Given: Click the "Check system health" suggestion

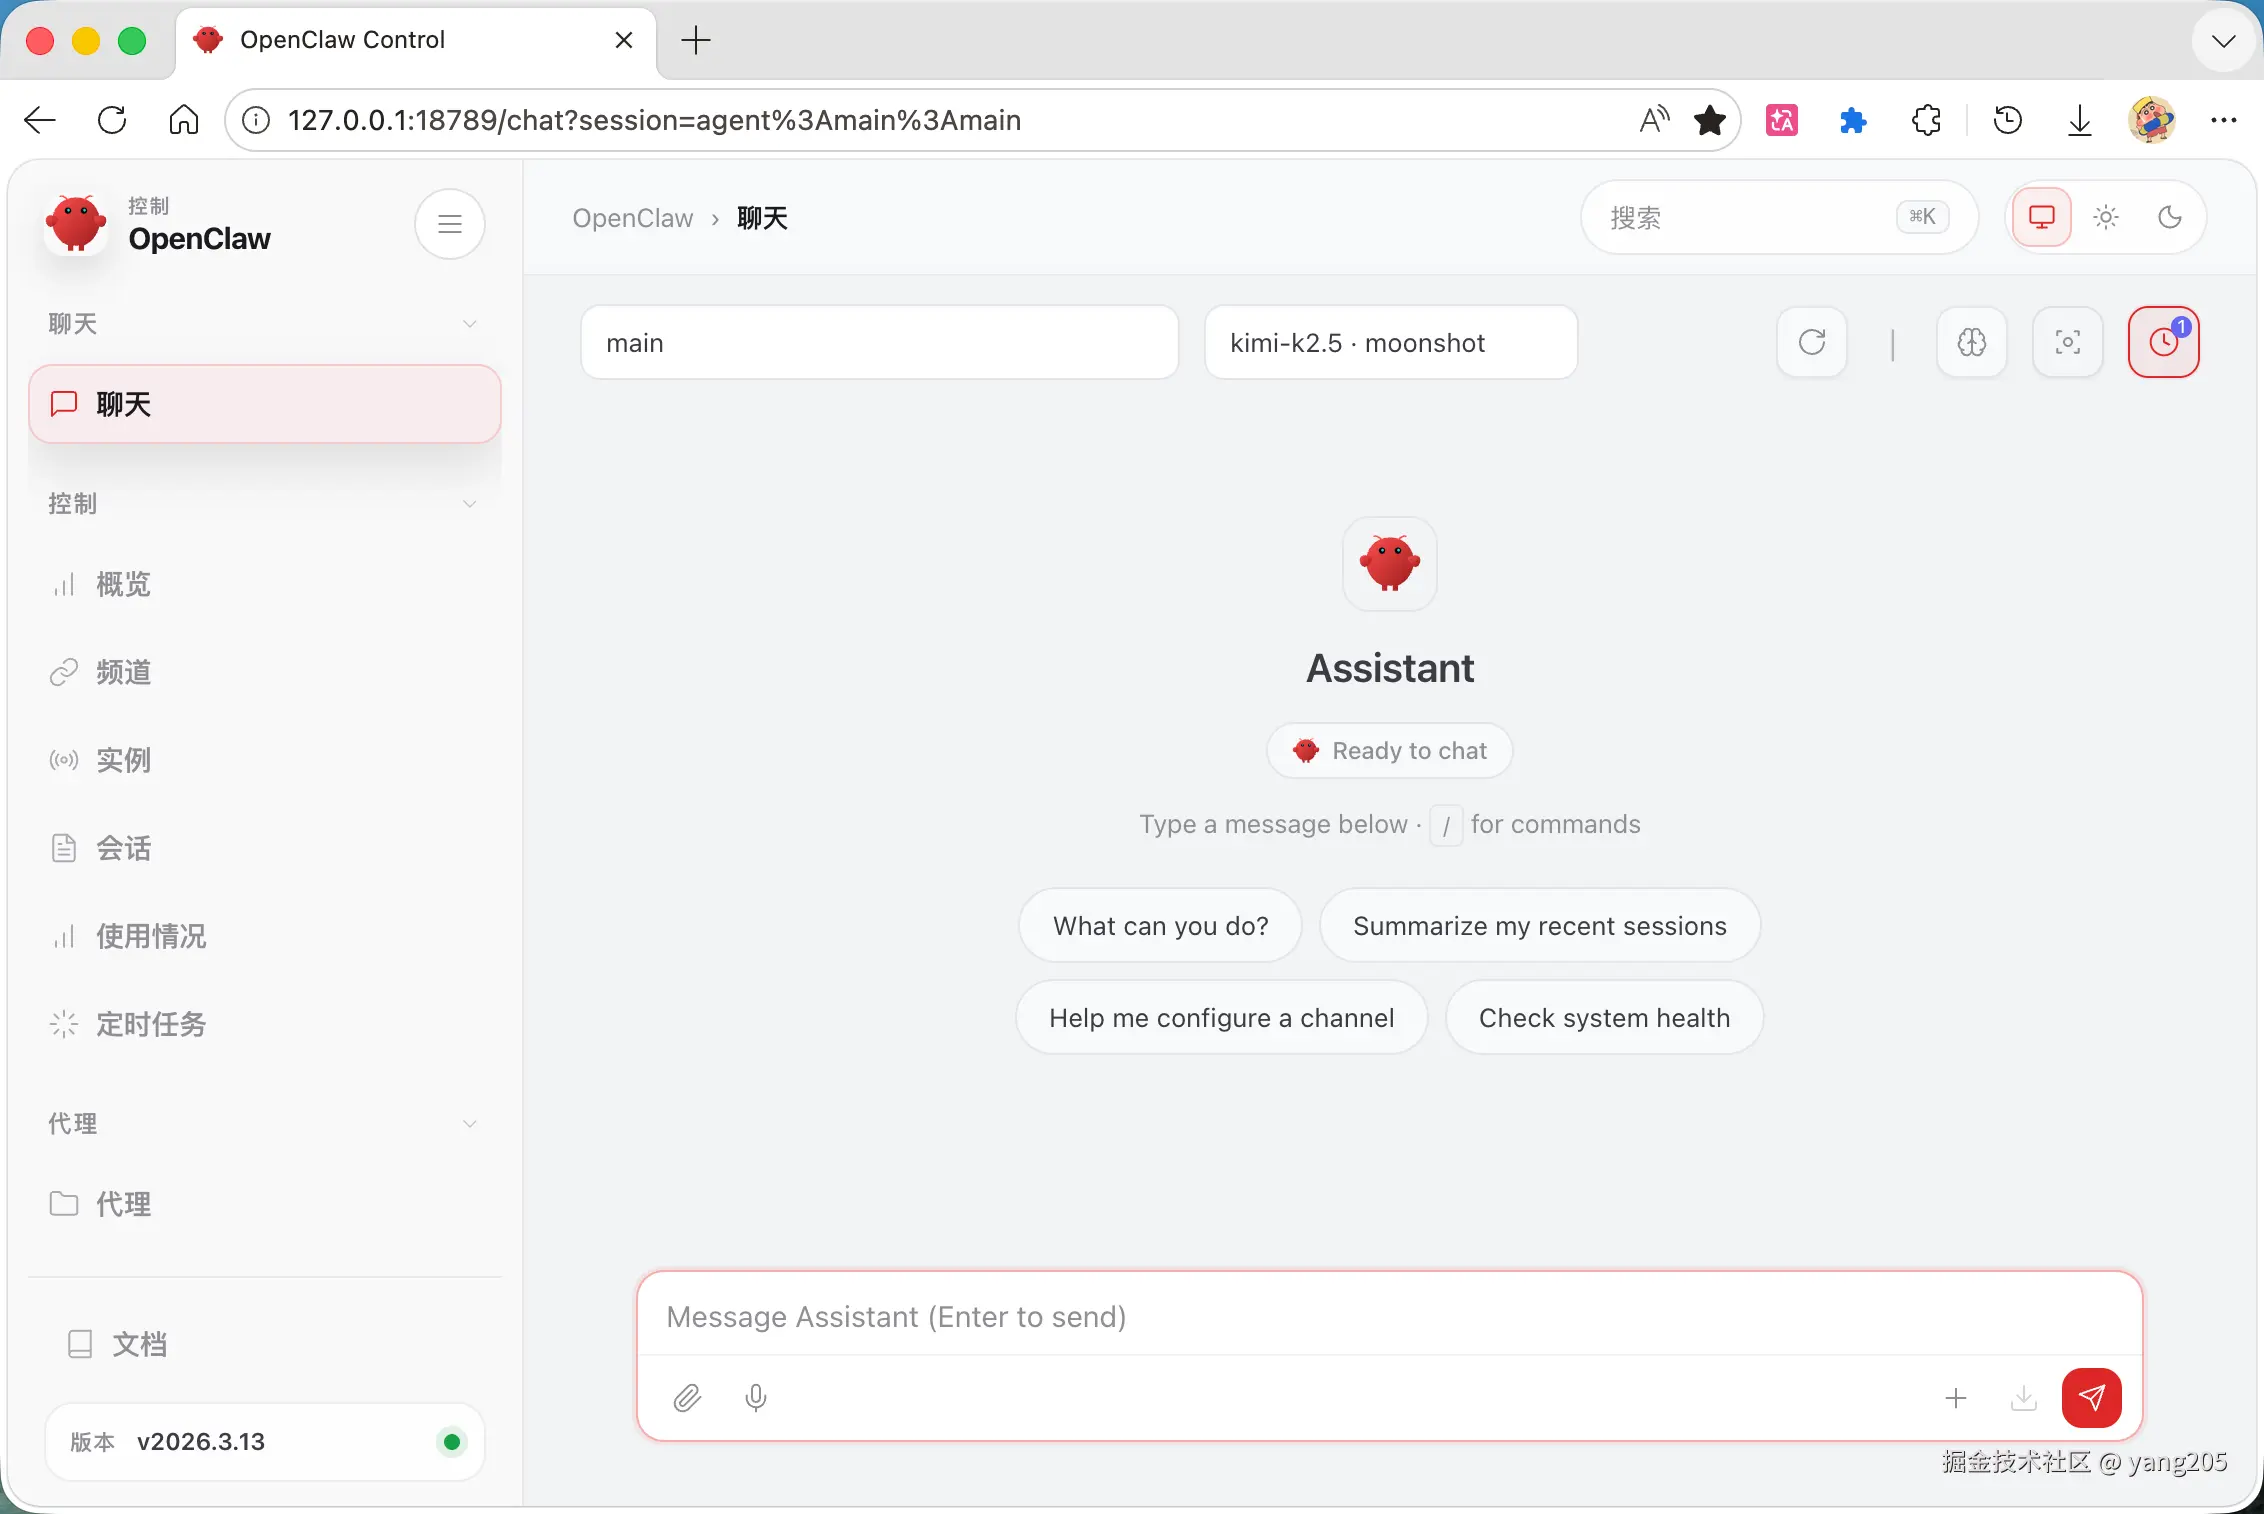Looking at the screenshot, I should (x=1604, y=1018).
